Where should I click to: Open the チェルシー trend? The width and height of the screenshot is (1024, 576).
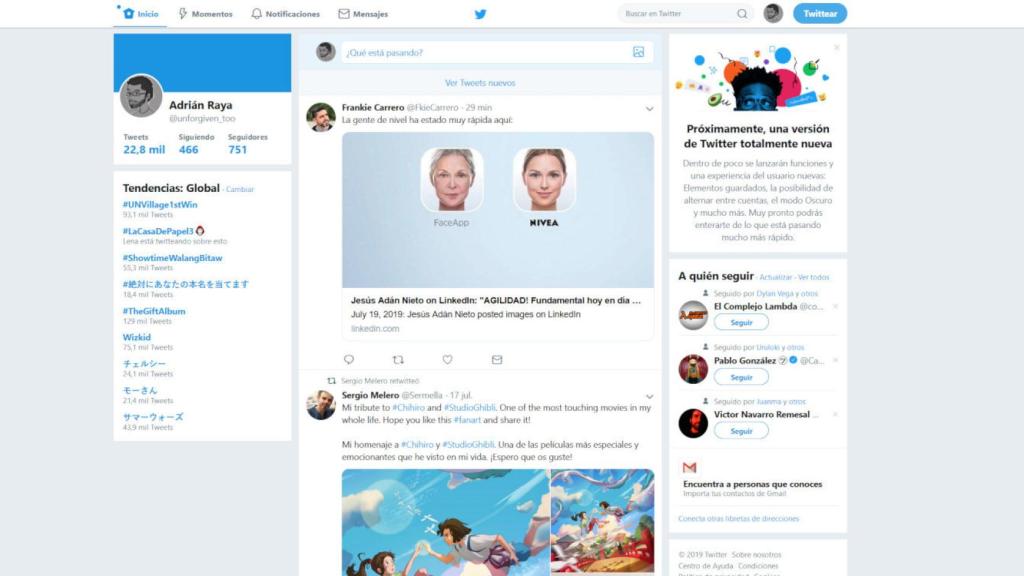(x=144, y=364)
